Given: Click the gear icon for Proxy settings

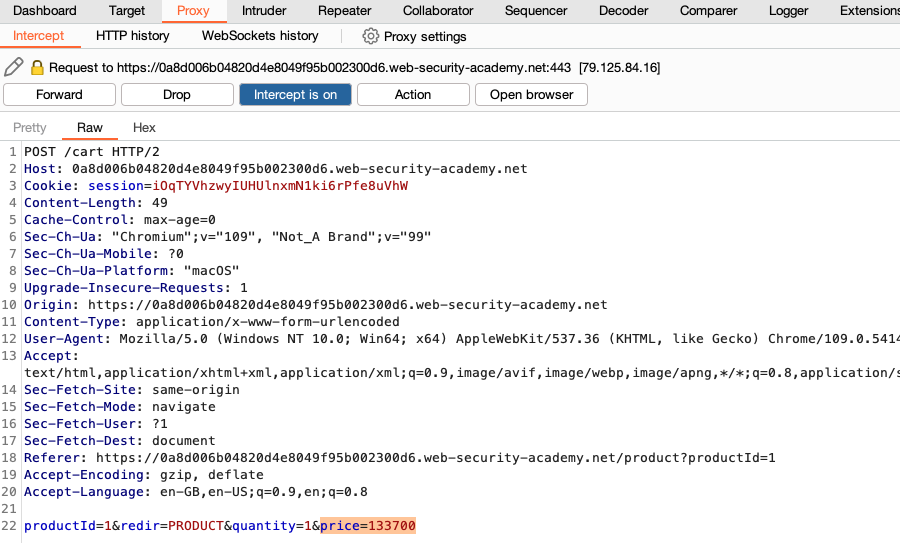Looking at the screenshot, I should point(371,36).
